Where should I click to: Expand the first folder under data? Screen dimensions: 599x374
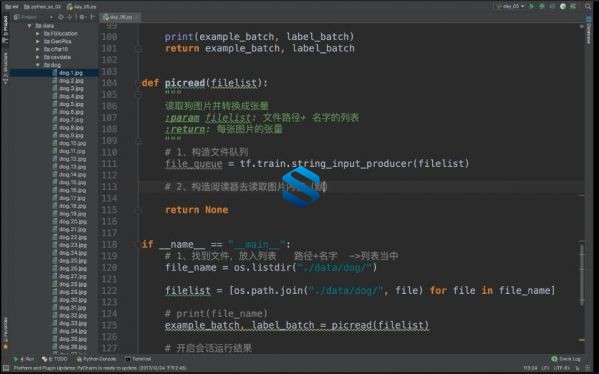coord(37,34)
